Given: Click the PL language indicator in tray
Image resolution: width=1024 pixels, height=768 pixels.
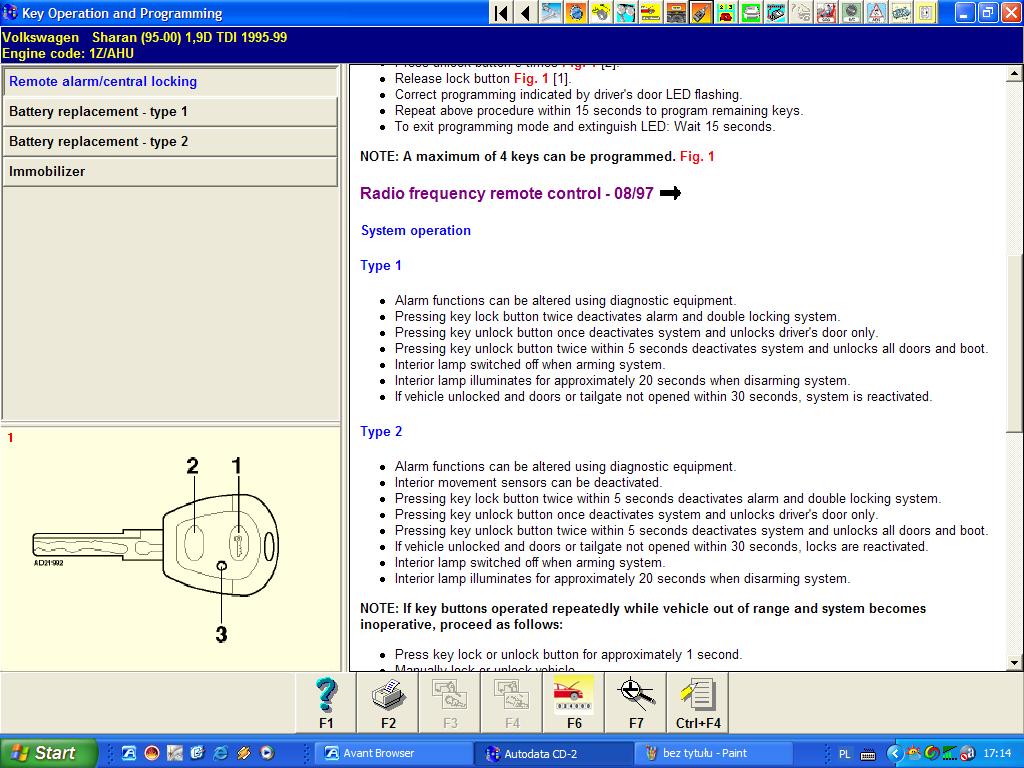Looking at the screenshot, I should (844, 754).
